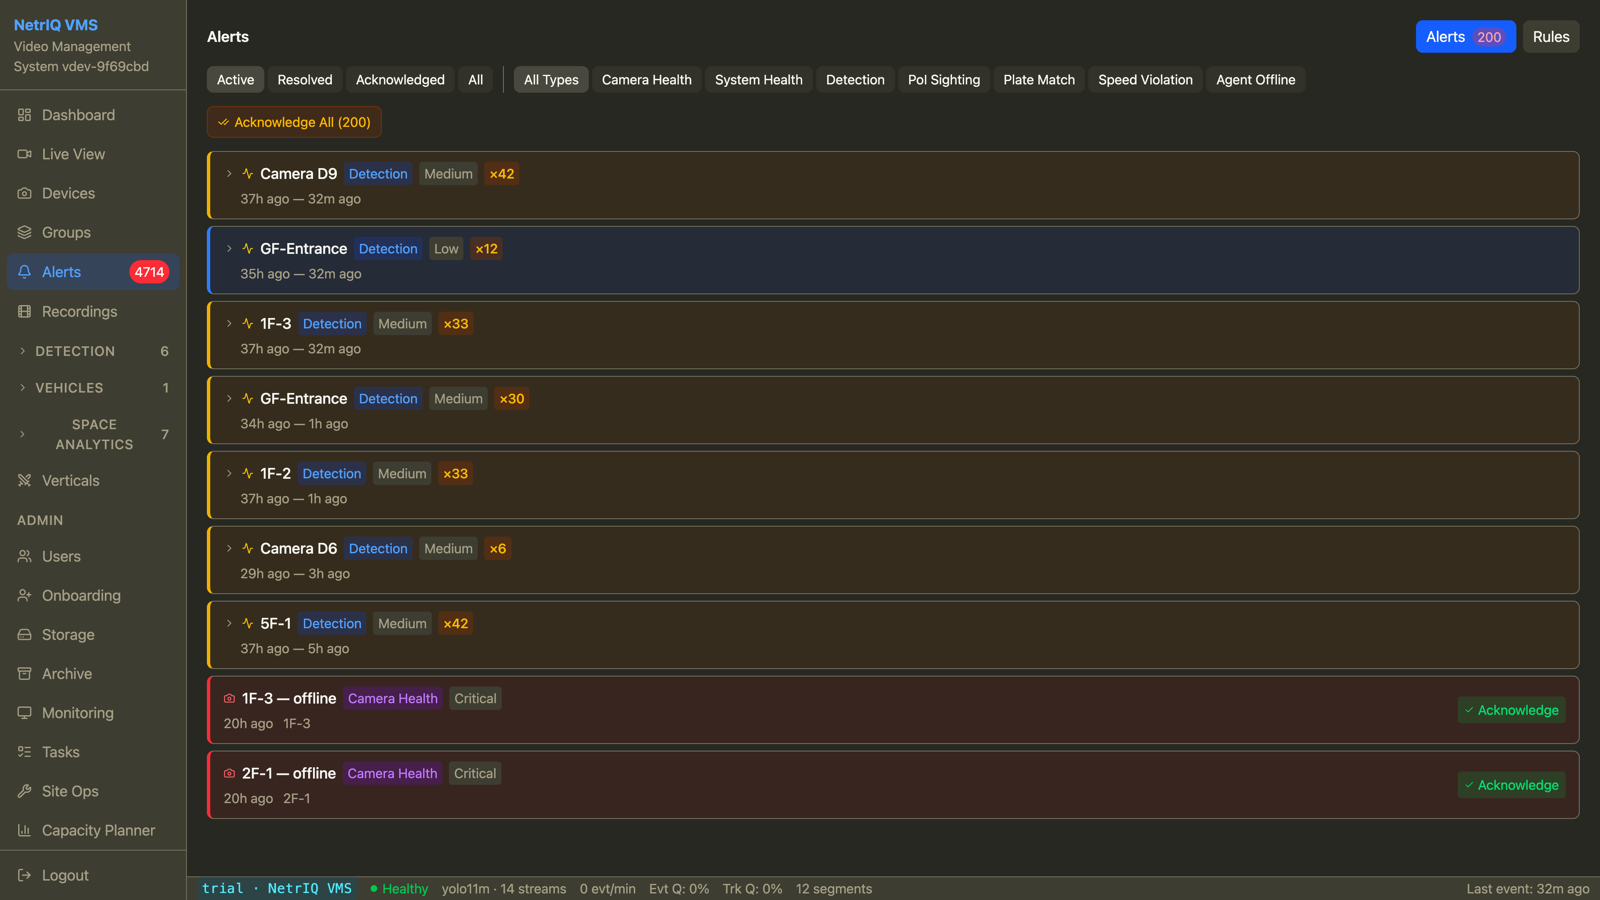The width and height of the screenshot is (1600, 900).
Task: Click the Groups layers icon
Action: coord(24,232)
